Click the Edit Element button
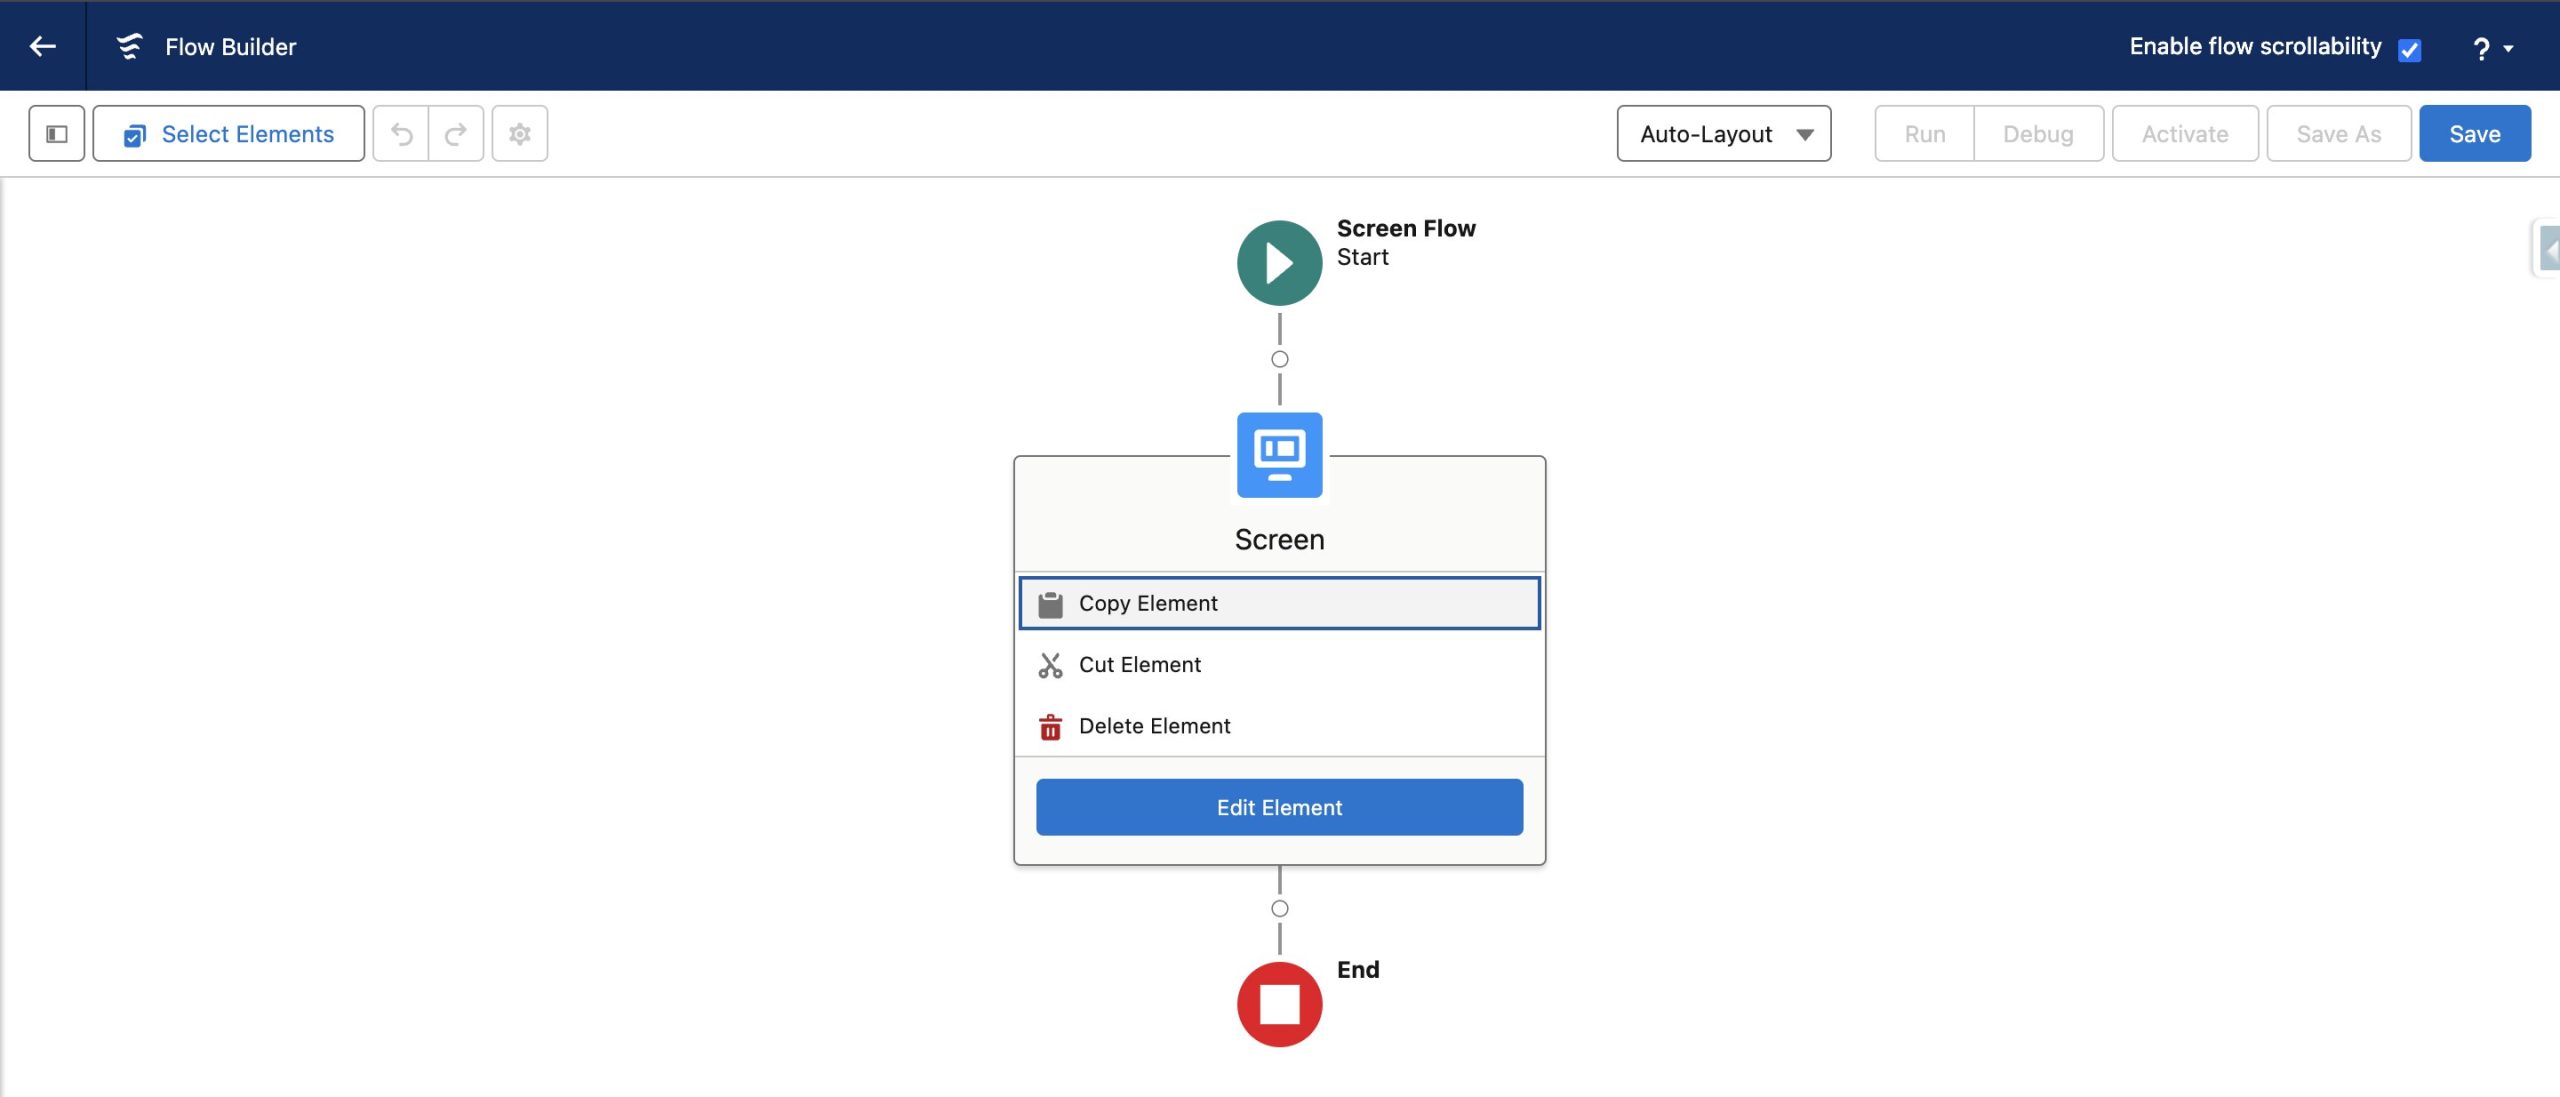Image resolution: width=2560 pixels, height=1097 pixels. point(1278,806)
